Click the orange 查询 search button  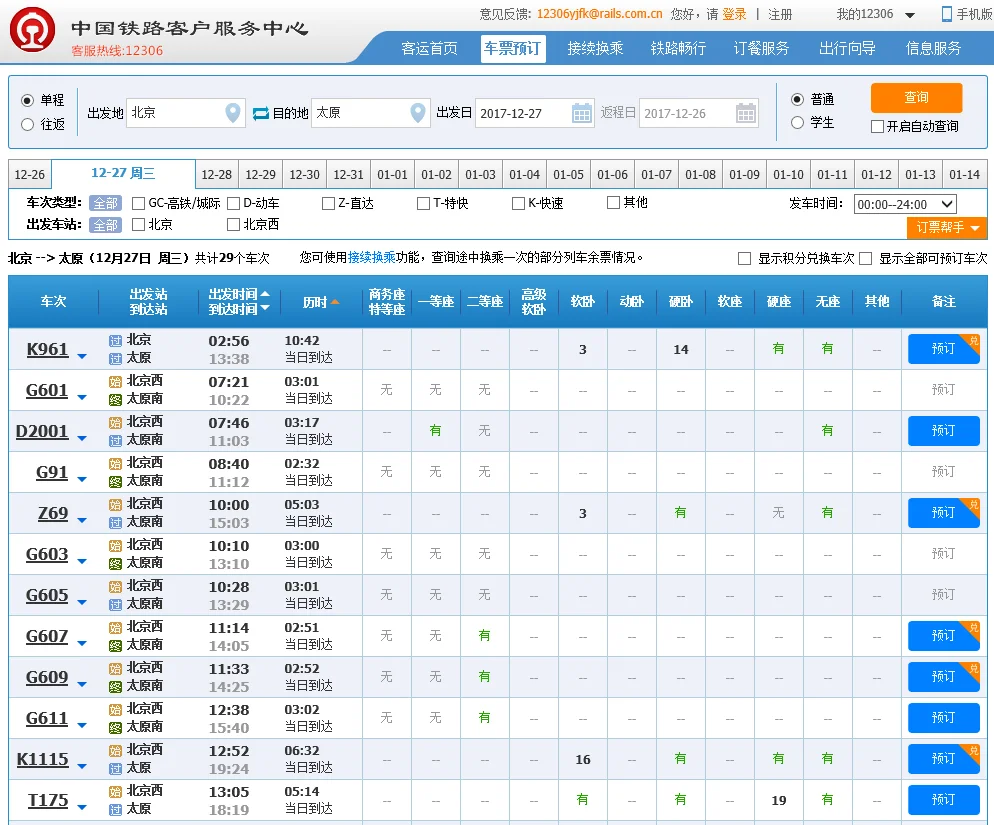click(916, 98)
